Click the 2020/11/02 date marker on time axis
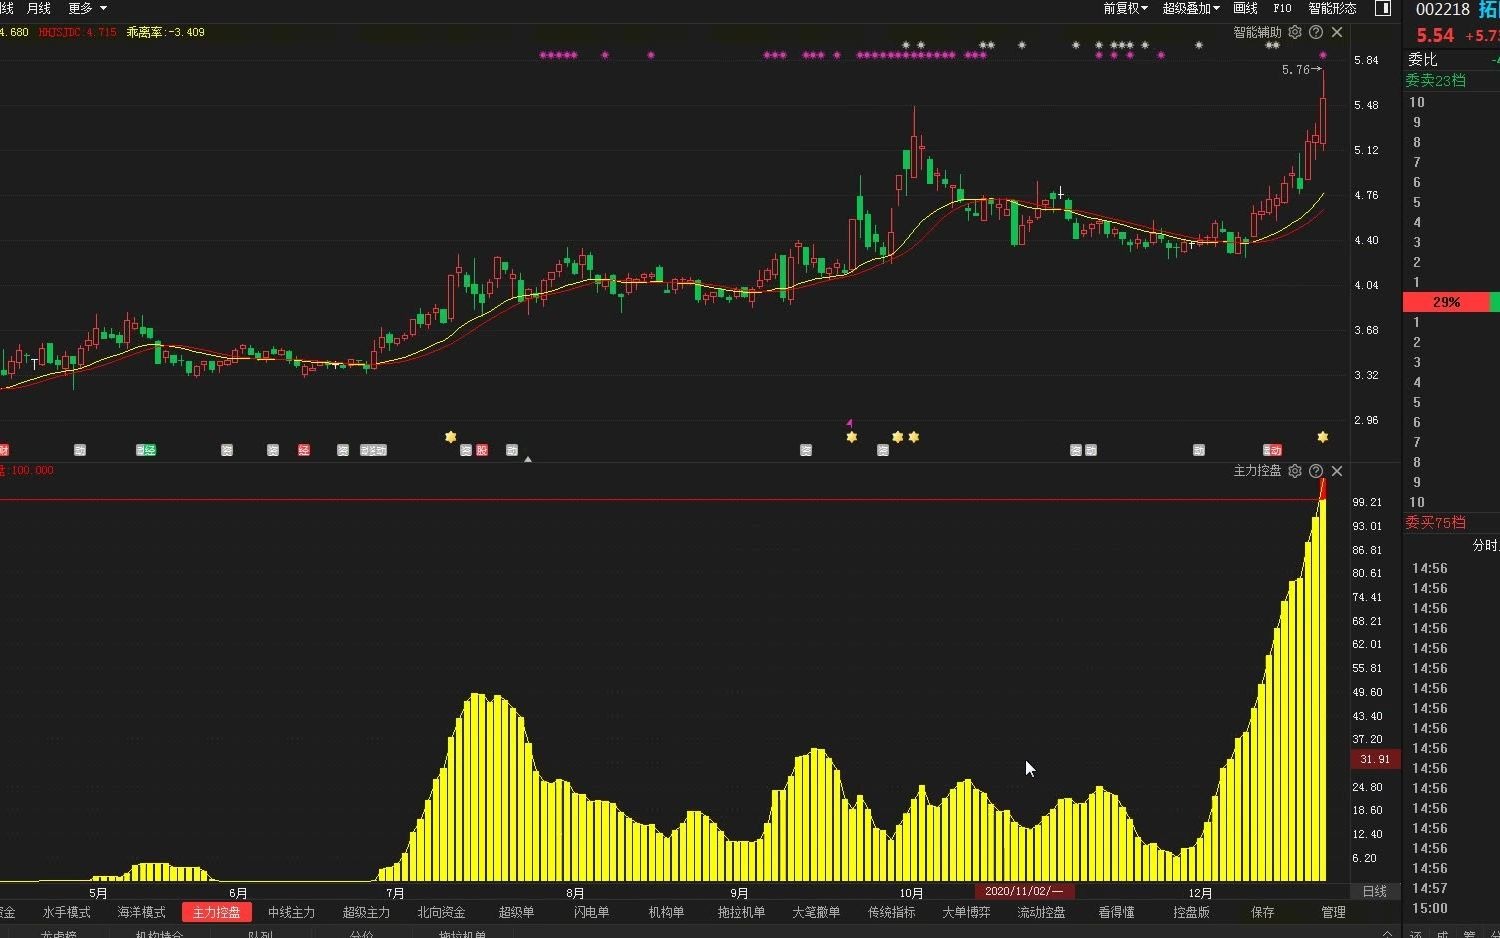The width and height of the screenshot is (1500, 938). tap(1025, 891)
